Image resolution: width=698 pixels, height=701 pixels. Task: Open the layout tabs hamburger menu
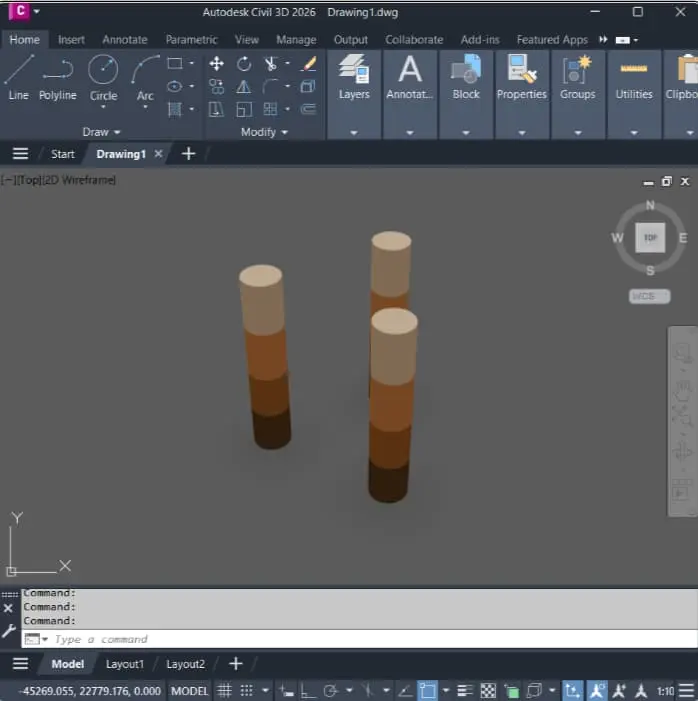20,663
